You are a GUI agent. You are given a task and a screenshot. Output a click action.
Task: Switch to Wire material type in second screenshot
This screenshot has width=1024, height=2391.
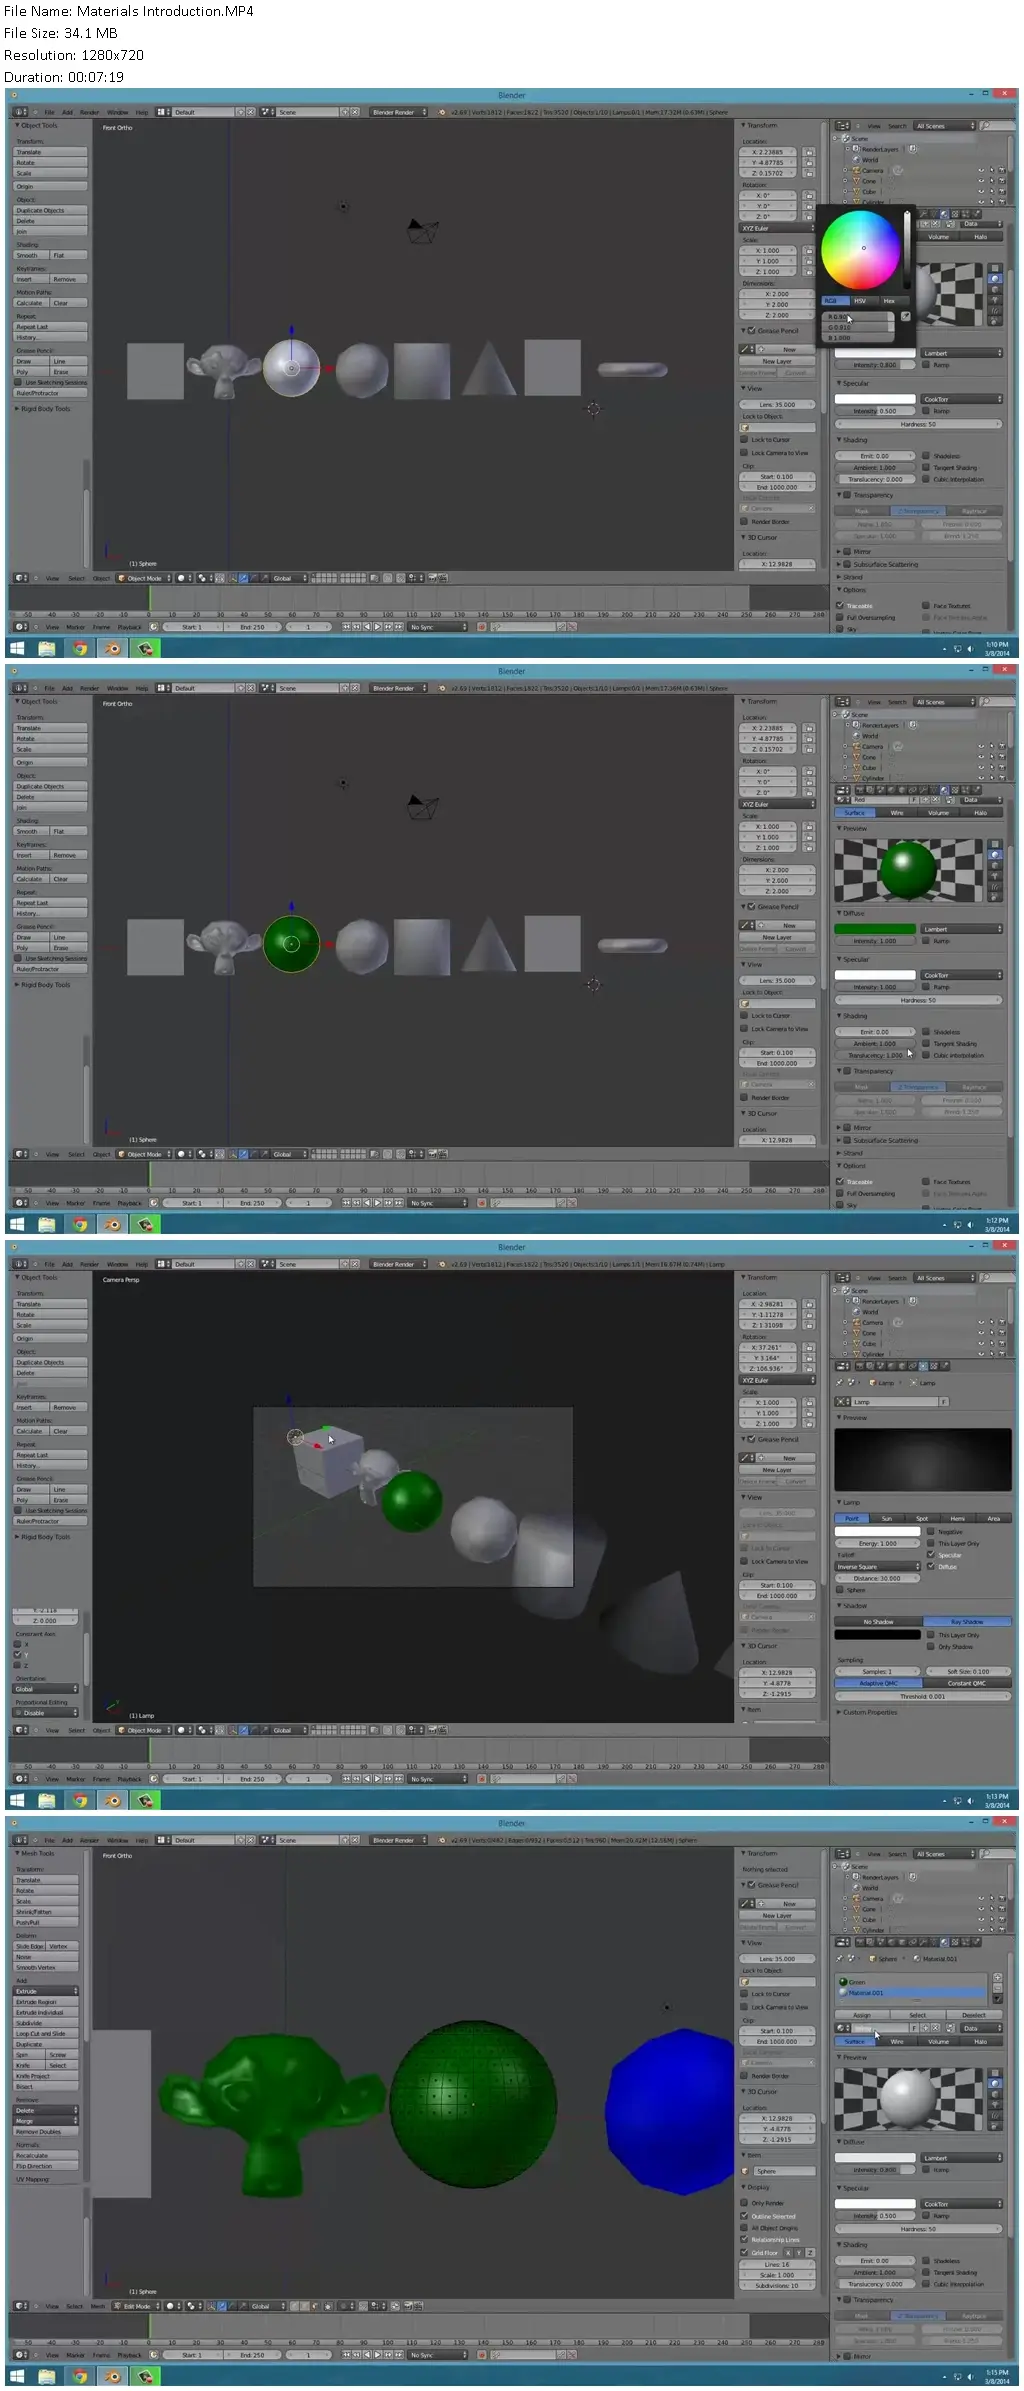pos(897,812)
